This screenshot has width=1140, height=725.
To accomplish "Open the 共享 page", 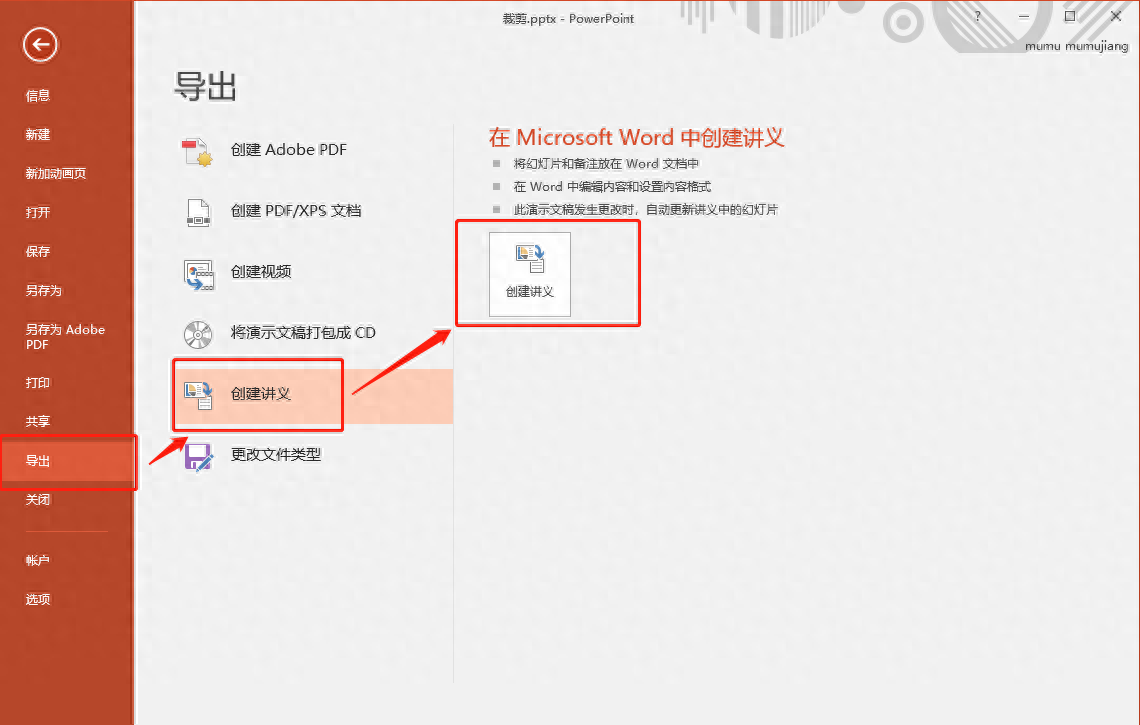I will 38,421.
